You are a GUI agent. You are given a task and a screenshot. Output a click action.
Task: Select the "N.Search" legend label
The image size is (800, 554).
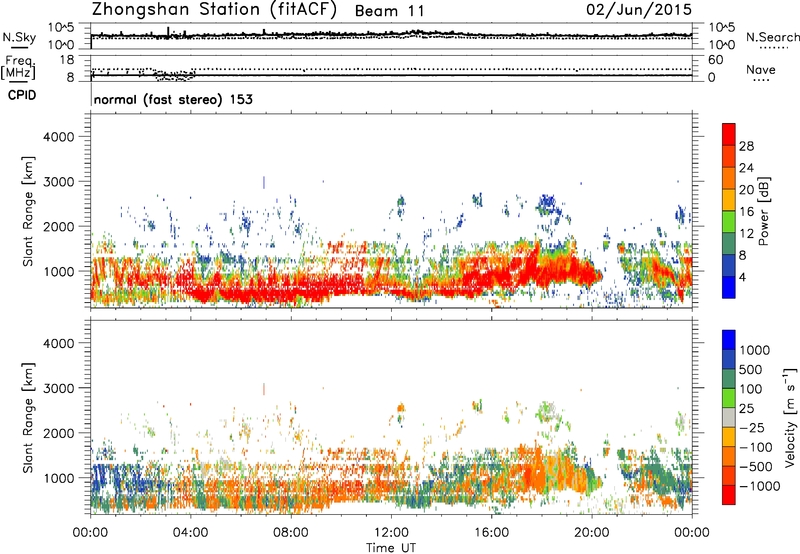(772, 37)
